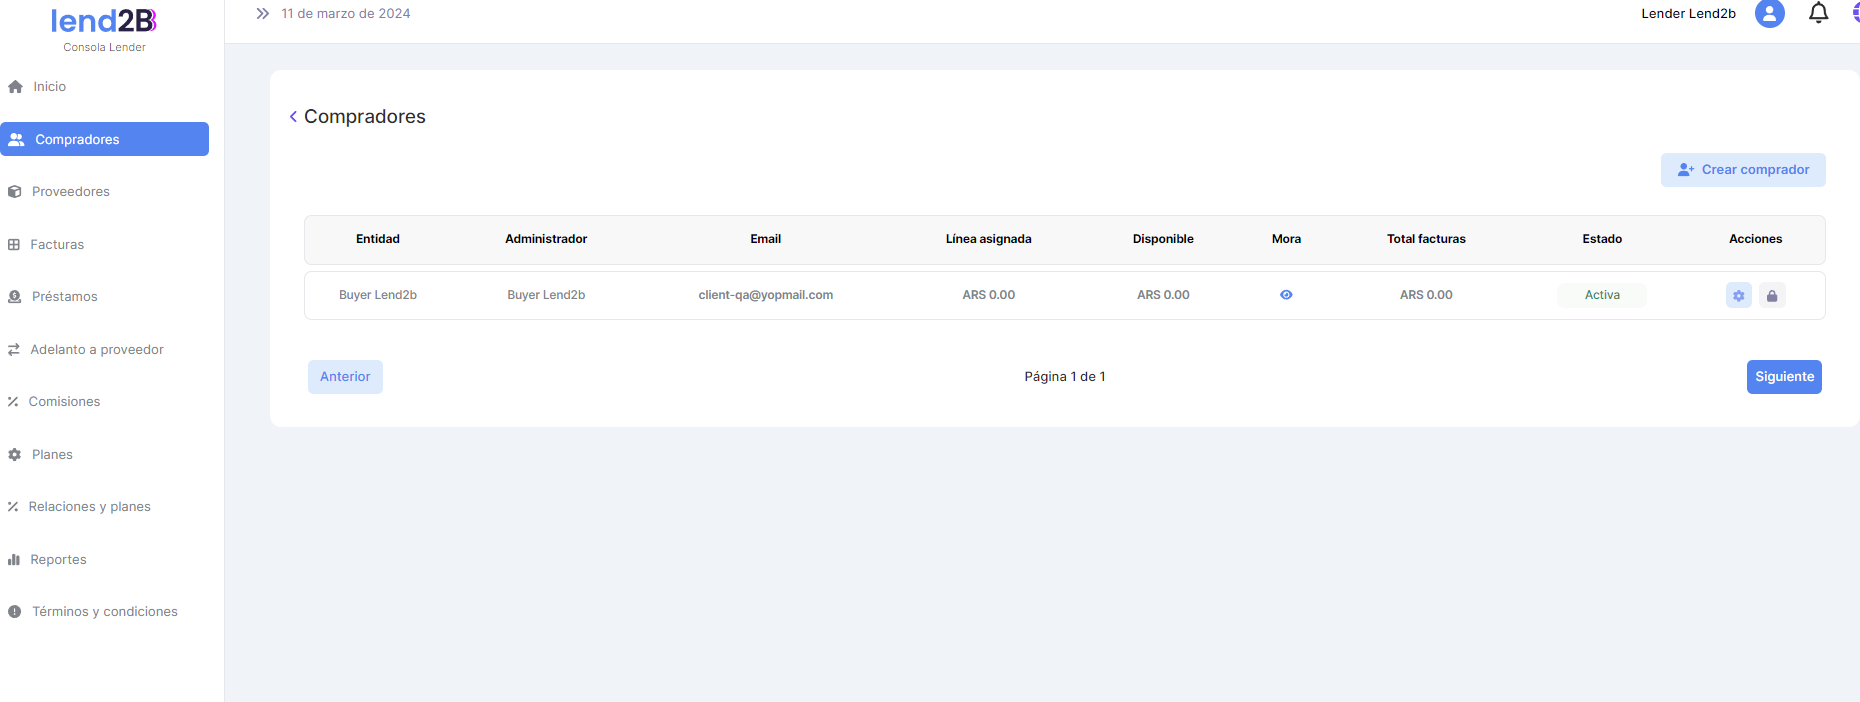
Task: Click the Activa status badge
Action: (1601, 295)
